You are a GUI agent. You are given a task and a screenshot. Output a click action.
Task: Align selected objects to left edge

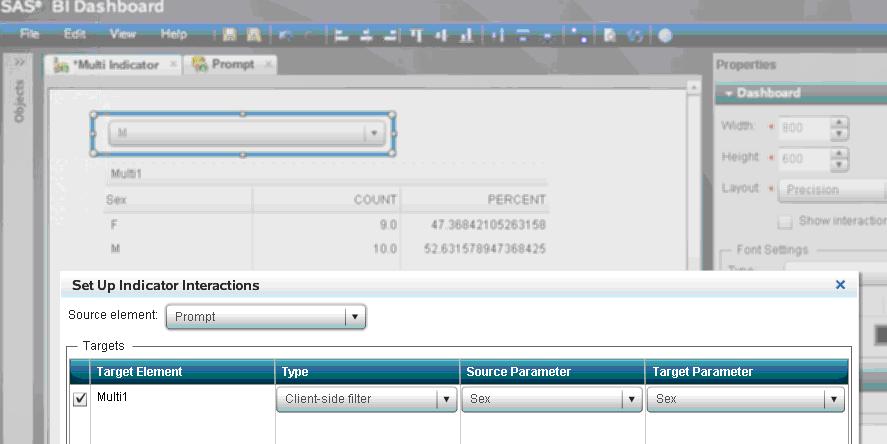341,36
